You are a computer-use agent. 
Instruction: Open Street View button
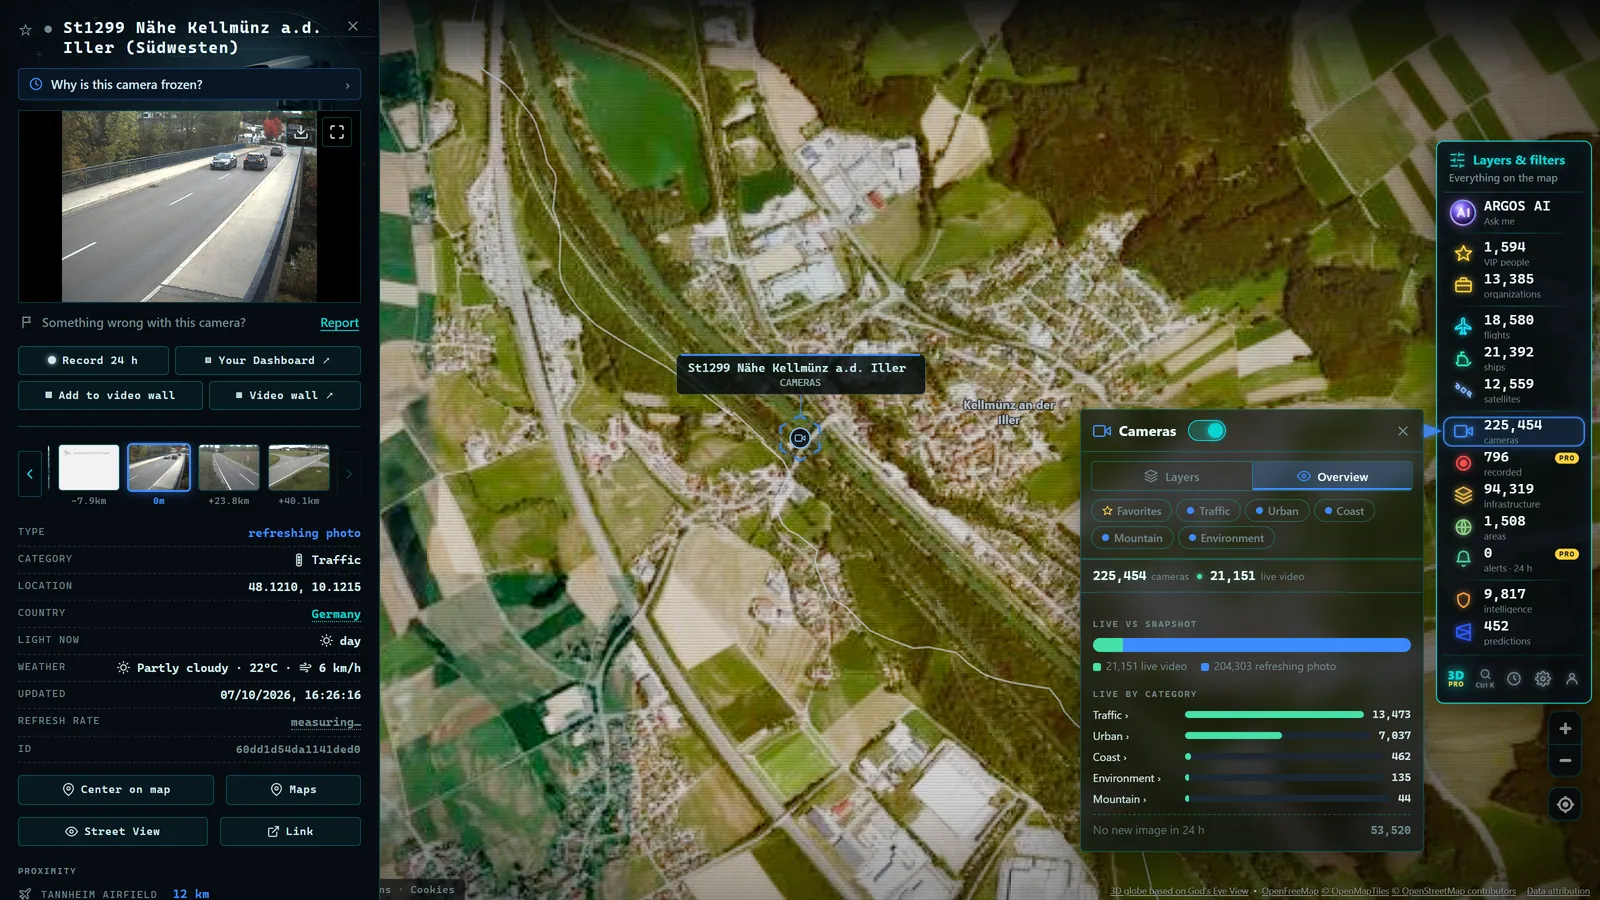coord(113,831)
